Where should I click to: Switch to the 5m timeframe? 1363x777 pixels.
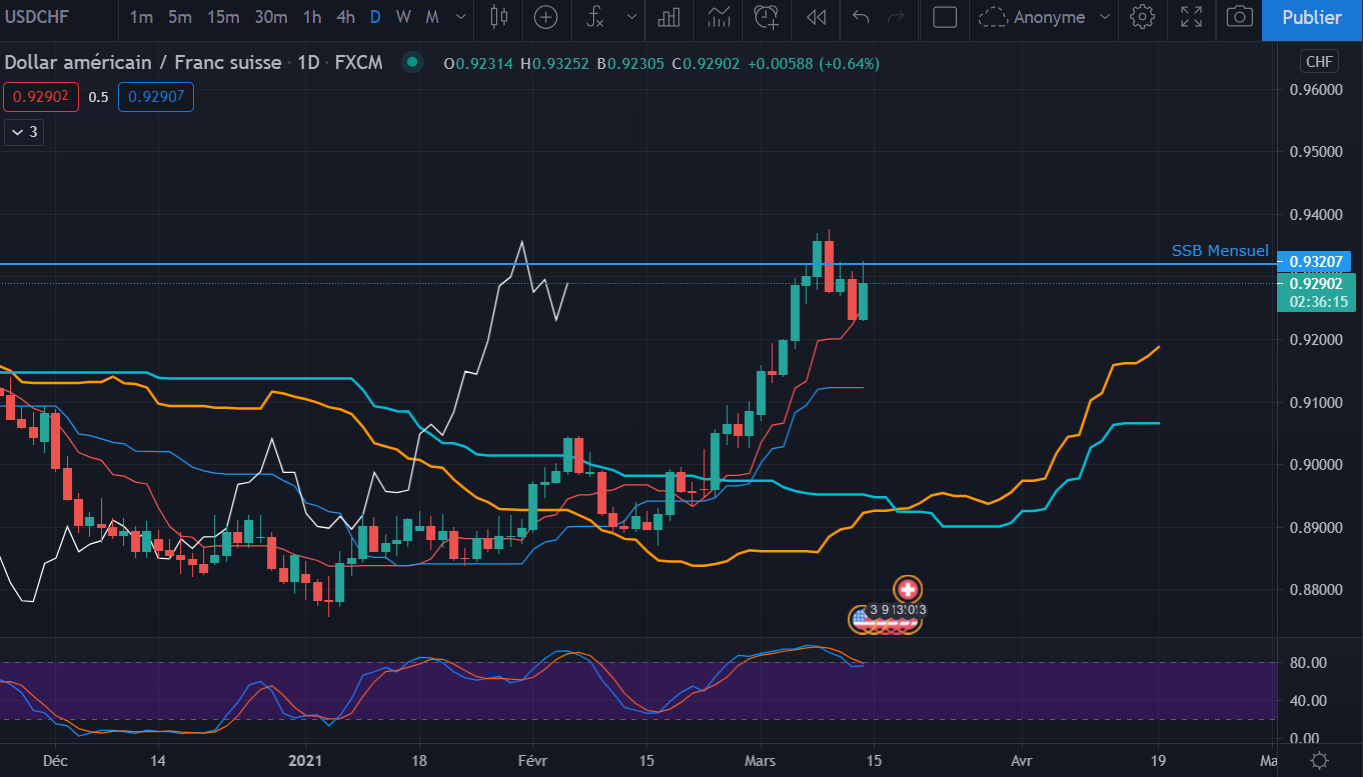(180, 17)
